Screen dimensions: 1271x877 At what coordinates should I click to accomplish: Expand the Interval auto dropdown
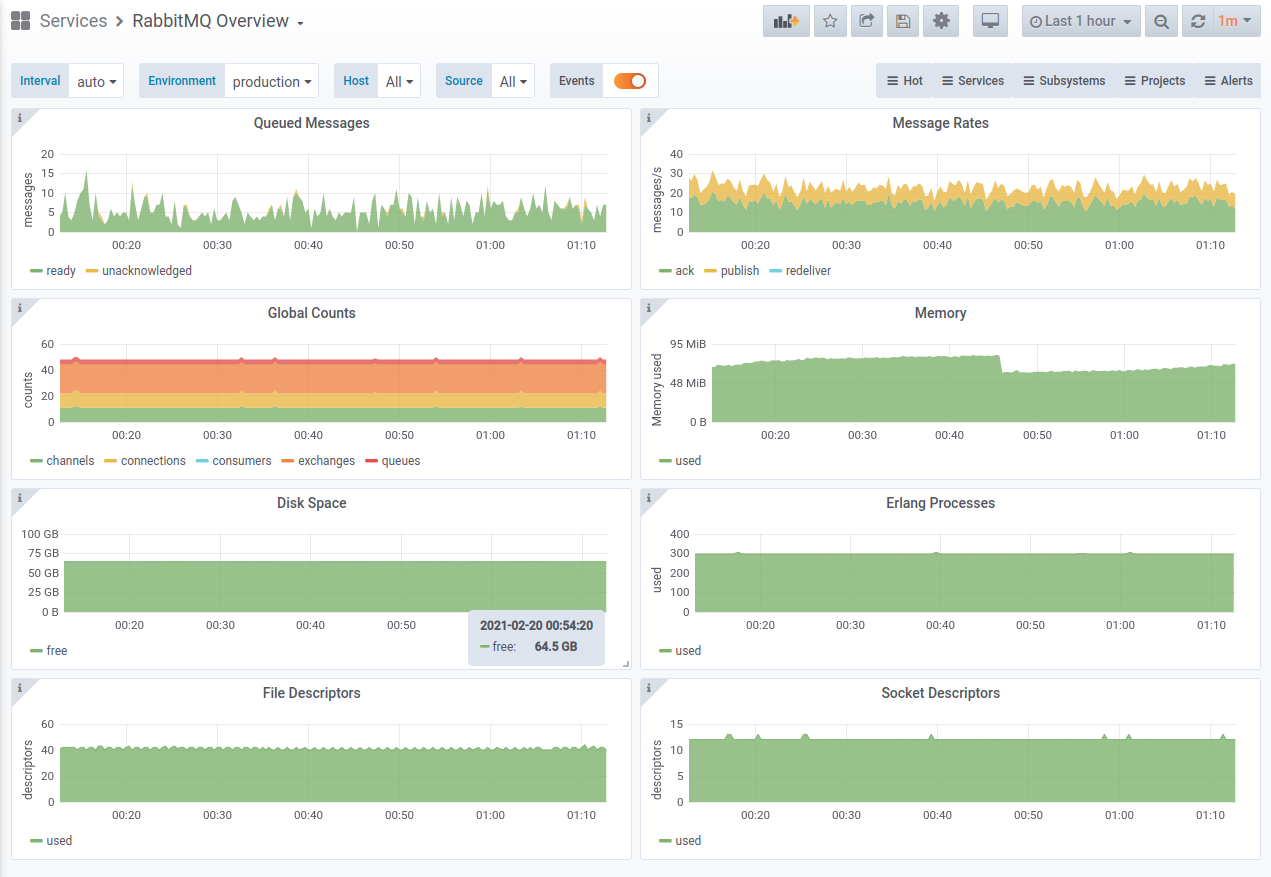click(x=97, y=81)
